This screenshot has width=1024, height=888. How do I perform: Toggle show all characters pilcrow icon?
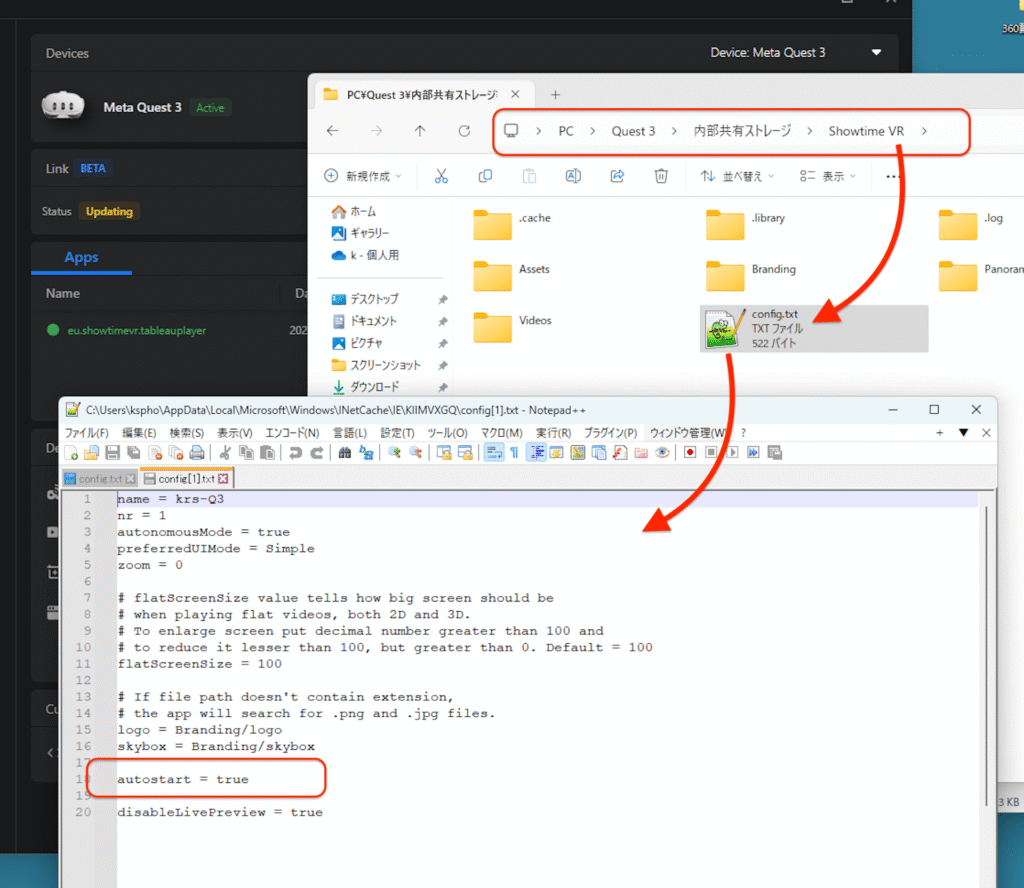[x=514, y=453]
